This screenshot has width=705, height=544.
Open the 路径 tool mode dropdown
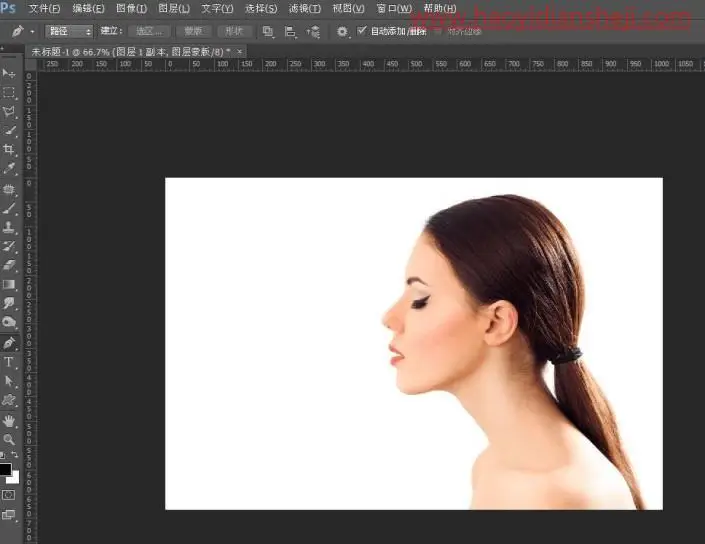coord(69,31)
